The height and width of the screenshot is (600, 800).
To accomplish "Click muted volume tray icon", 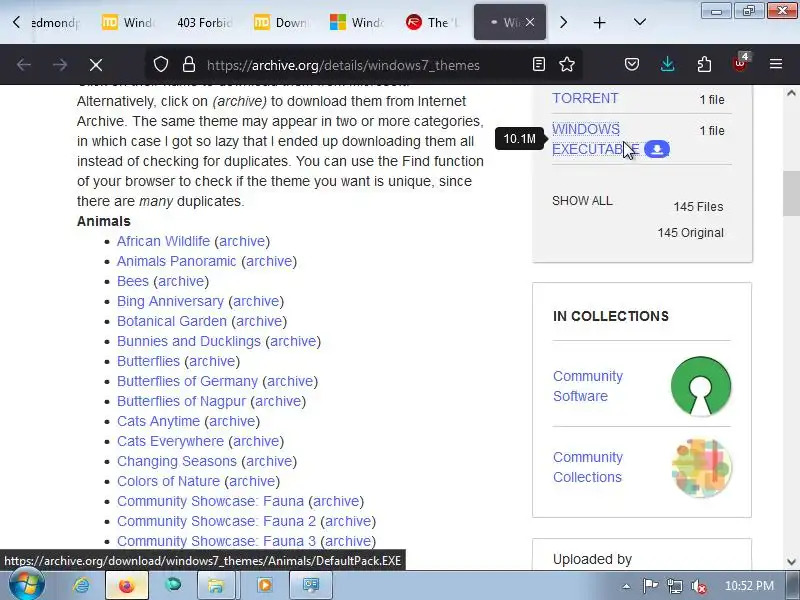I will 698,586.
